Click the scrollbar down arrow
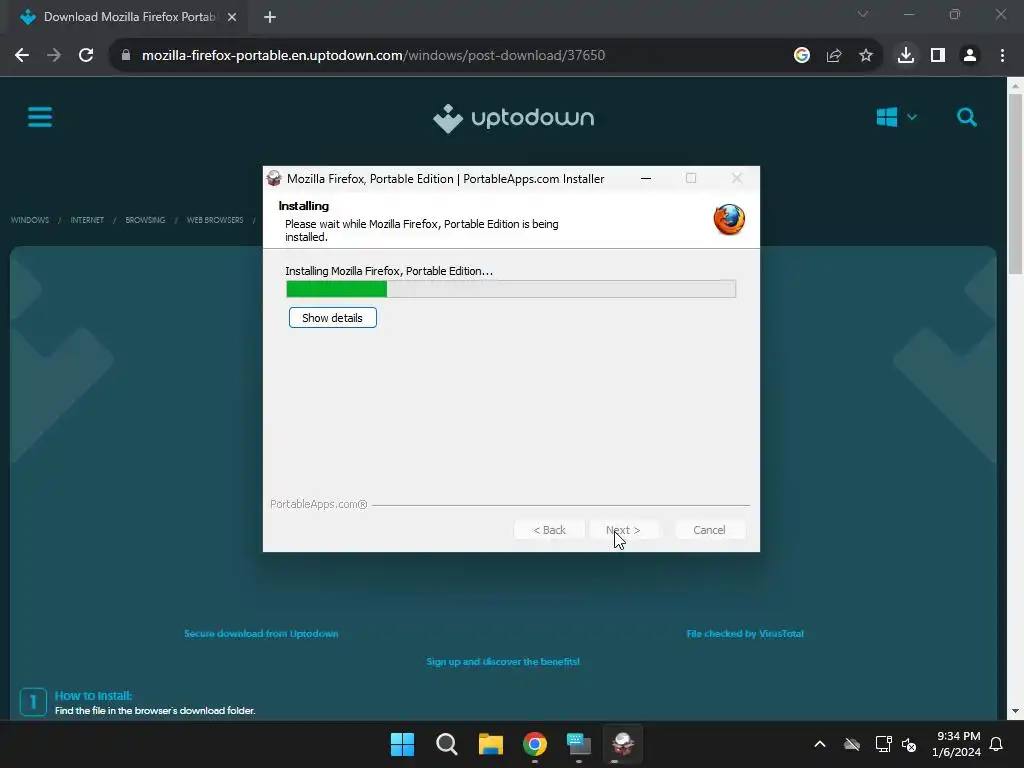 pyautogui.click(x=1015, y=711)
